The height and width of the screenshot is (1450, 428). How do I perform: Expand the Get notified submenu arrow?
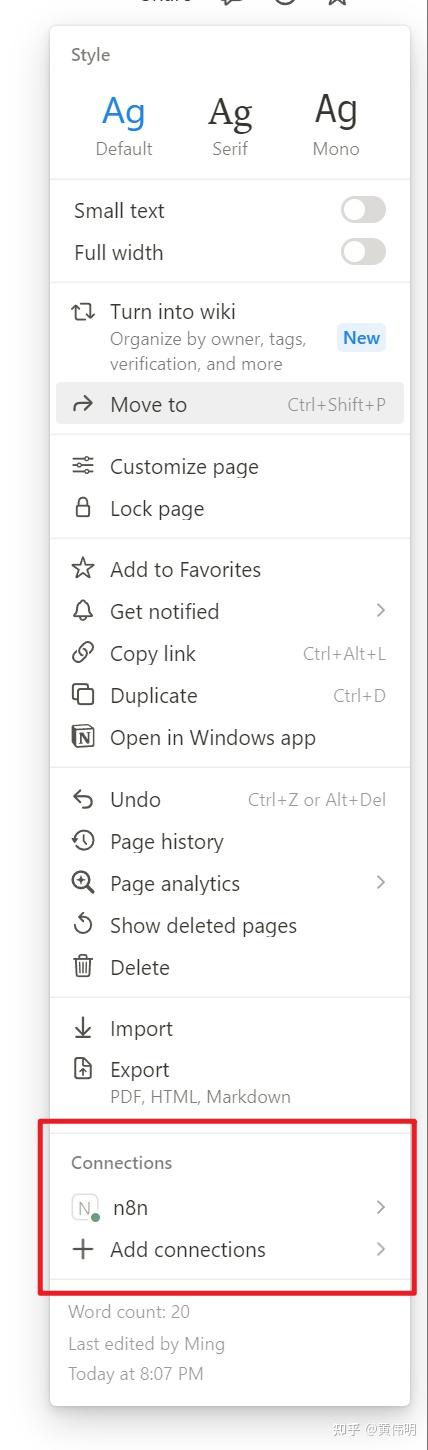[x=381, y=610]
